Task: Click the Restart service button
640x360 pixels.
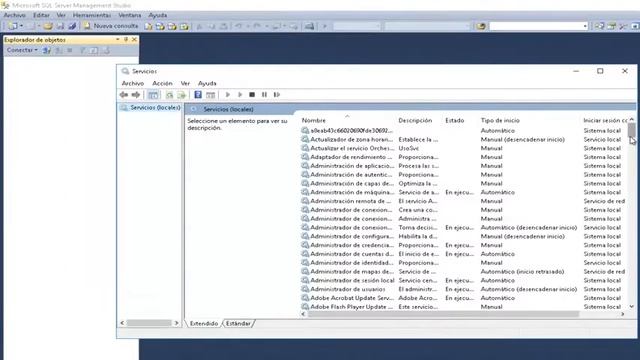Action: (277, 95)
